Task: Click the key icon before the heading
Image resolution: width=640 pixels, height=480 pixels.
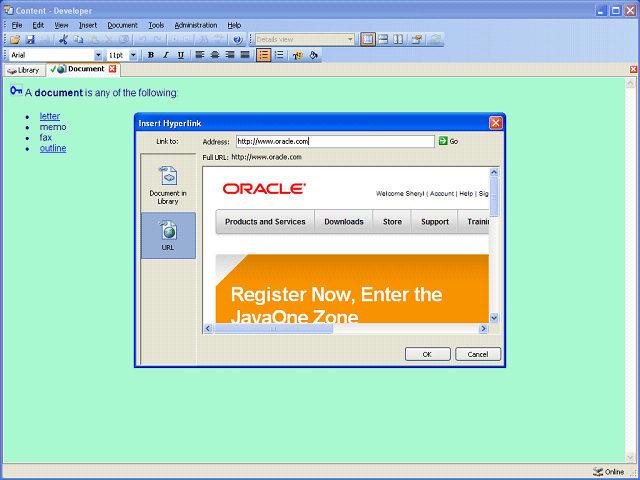Action: point(16,91)
